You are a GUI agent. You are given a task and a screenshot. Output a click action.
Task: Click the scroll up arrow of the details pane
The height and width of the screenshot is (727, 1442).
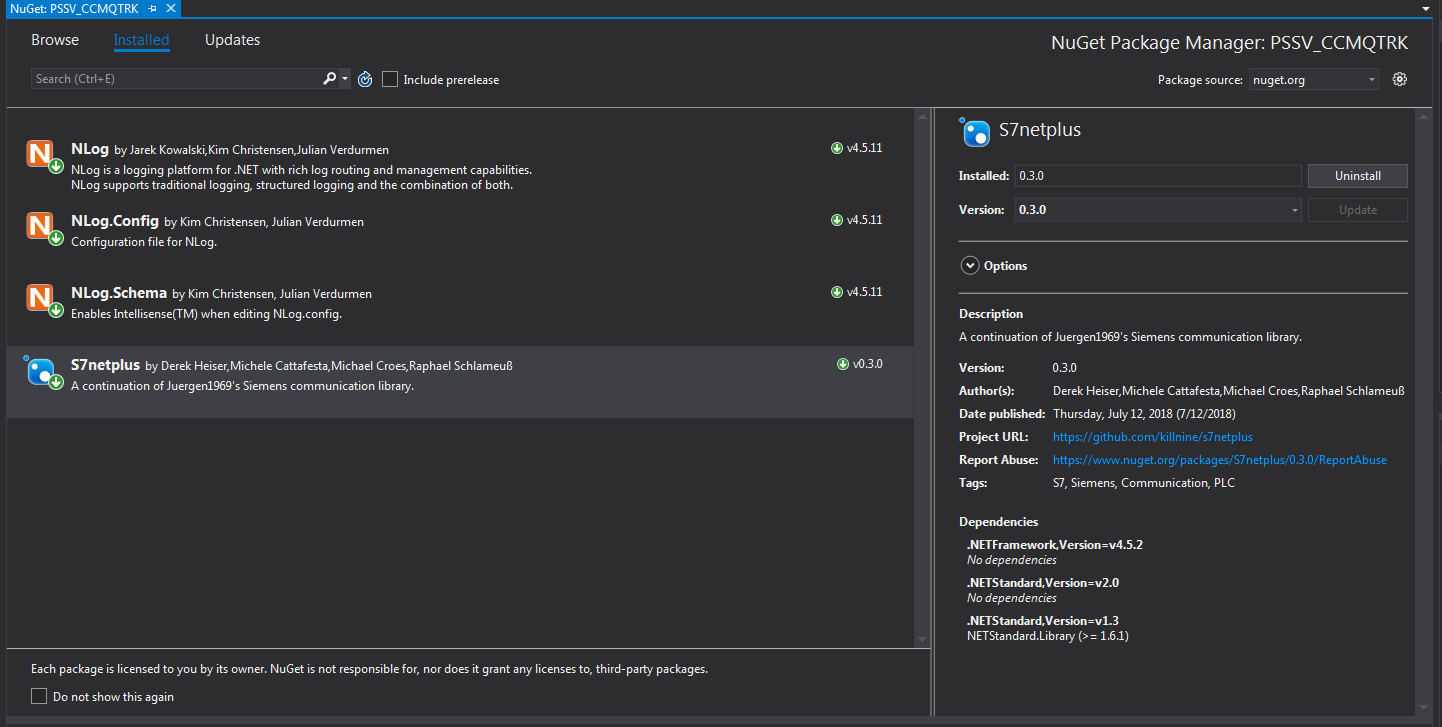[x=1424, y=117]
